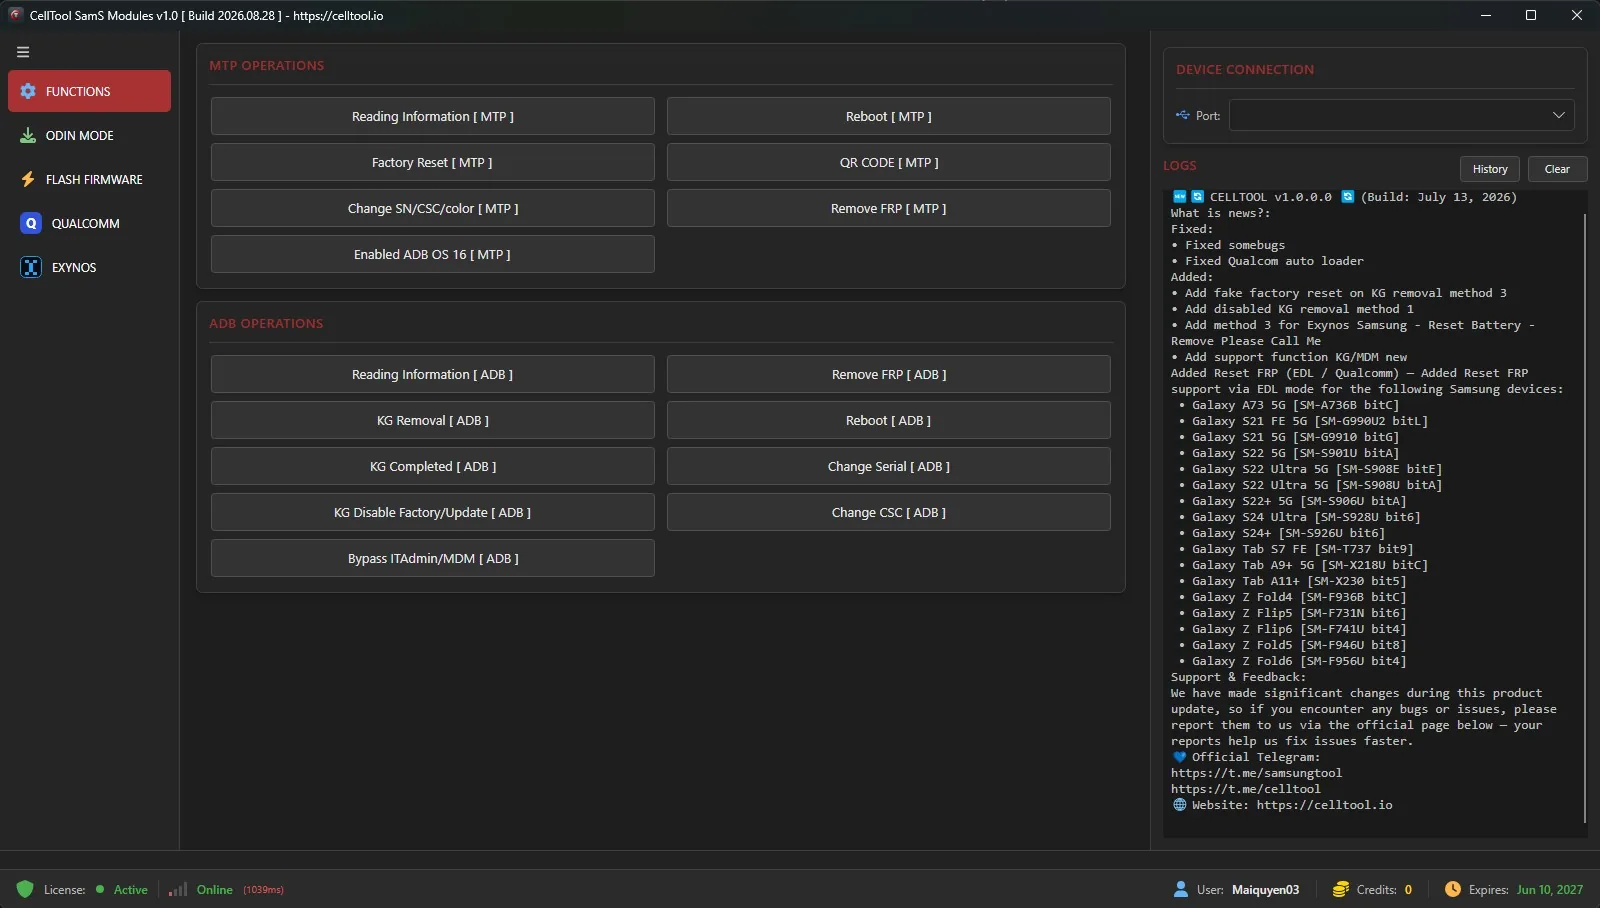Switch to ODIN MODE
1600x908 pixels.
pos(89,135)
